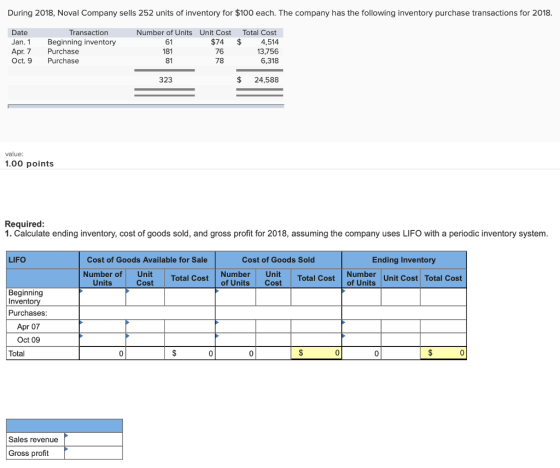
Task: Click the Ending Inventory header
Action: [404, 260]
